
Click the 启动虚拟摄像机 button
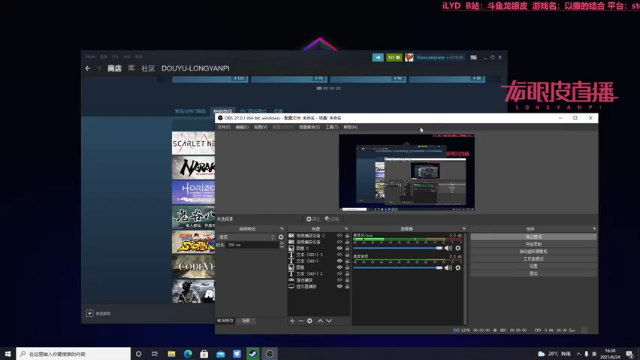click(533, 251)
